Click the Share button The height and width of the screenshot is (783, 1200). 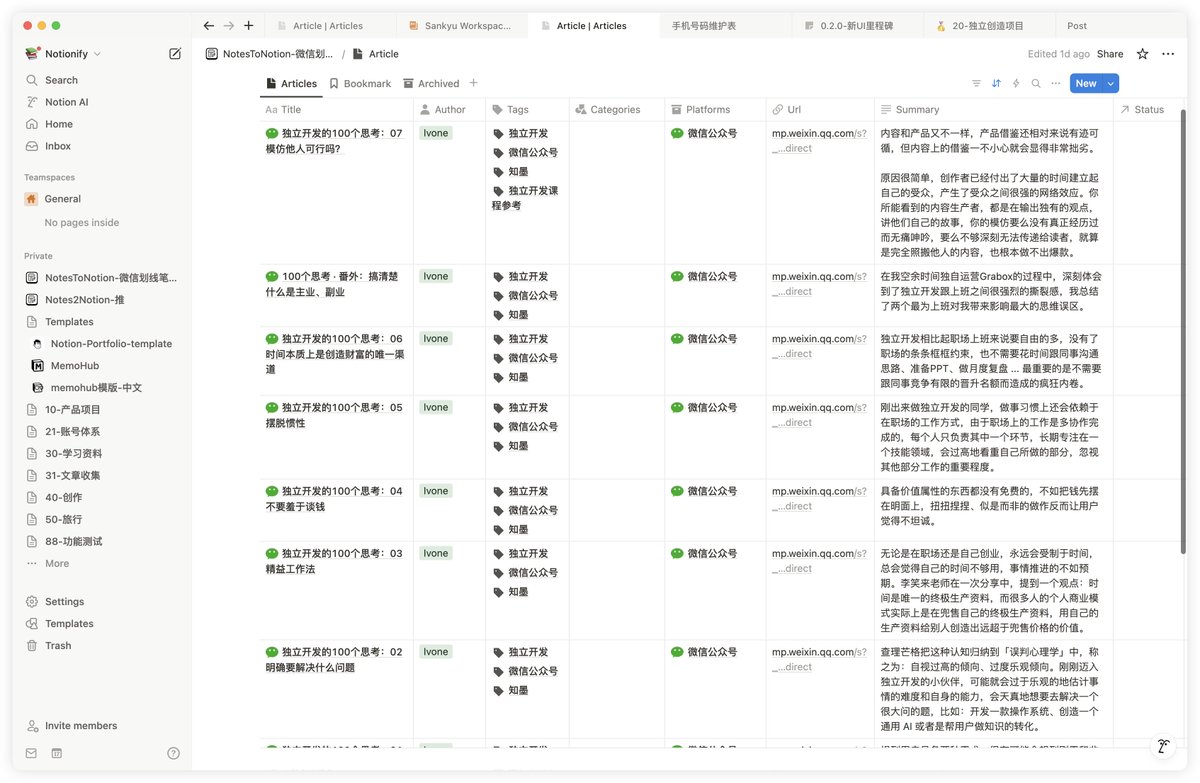1110,54
